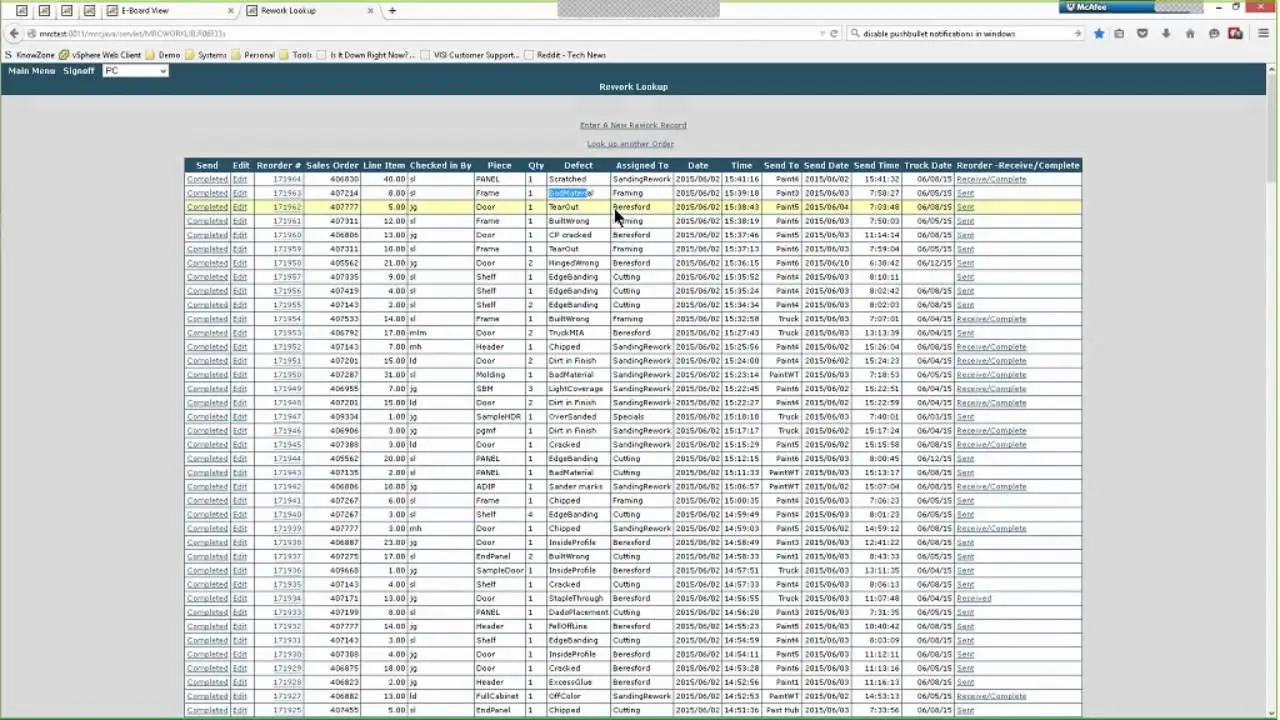Click Signoff in the top menu
This screenshot has height=720, width=1280.
[79, 71]
